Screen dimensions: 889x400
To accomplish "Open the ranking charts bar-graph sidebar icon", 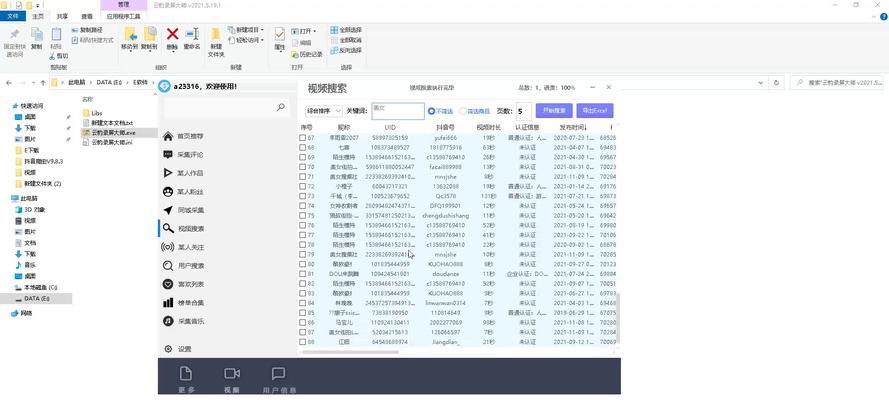I will click(x=168, y=303).
